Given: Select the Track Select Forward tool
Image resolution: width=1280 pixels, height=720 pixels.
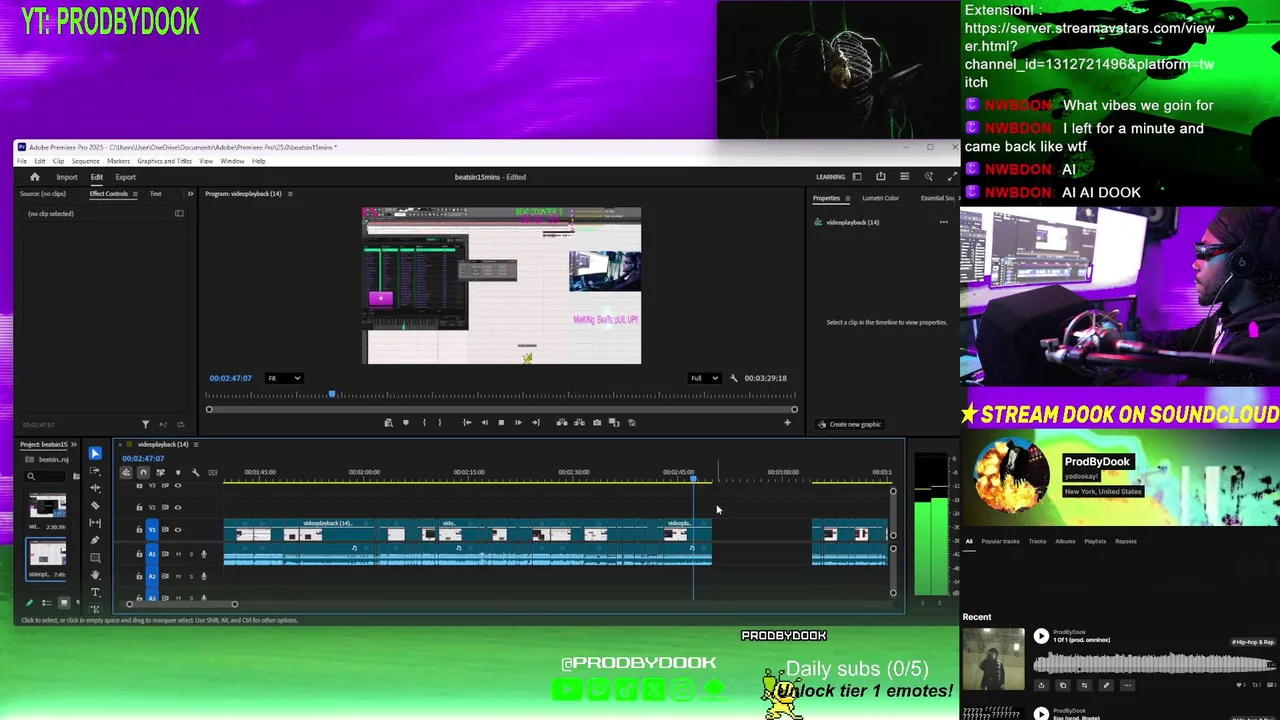Looking at the screenshot, I should (95, 471).
